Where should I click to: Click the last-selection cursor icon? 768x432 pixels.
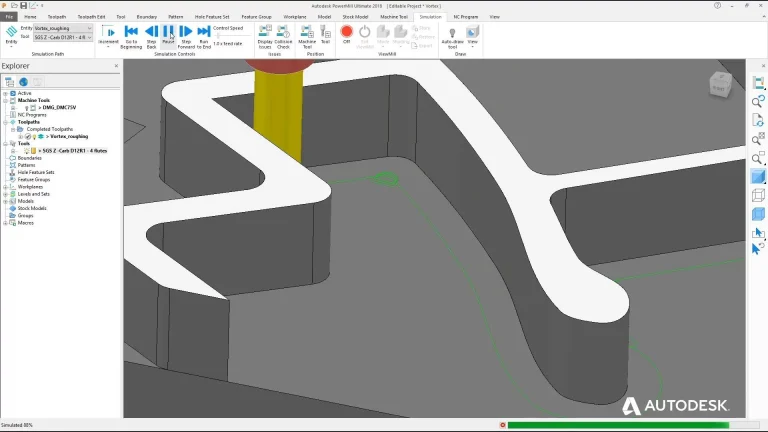758,249
